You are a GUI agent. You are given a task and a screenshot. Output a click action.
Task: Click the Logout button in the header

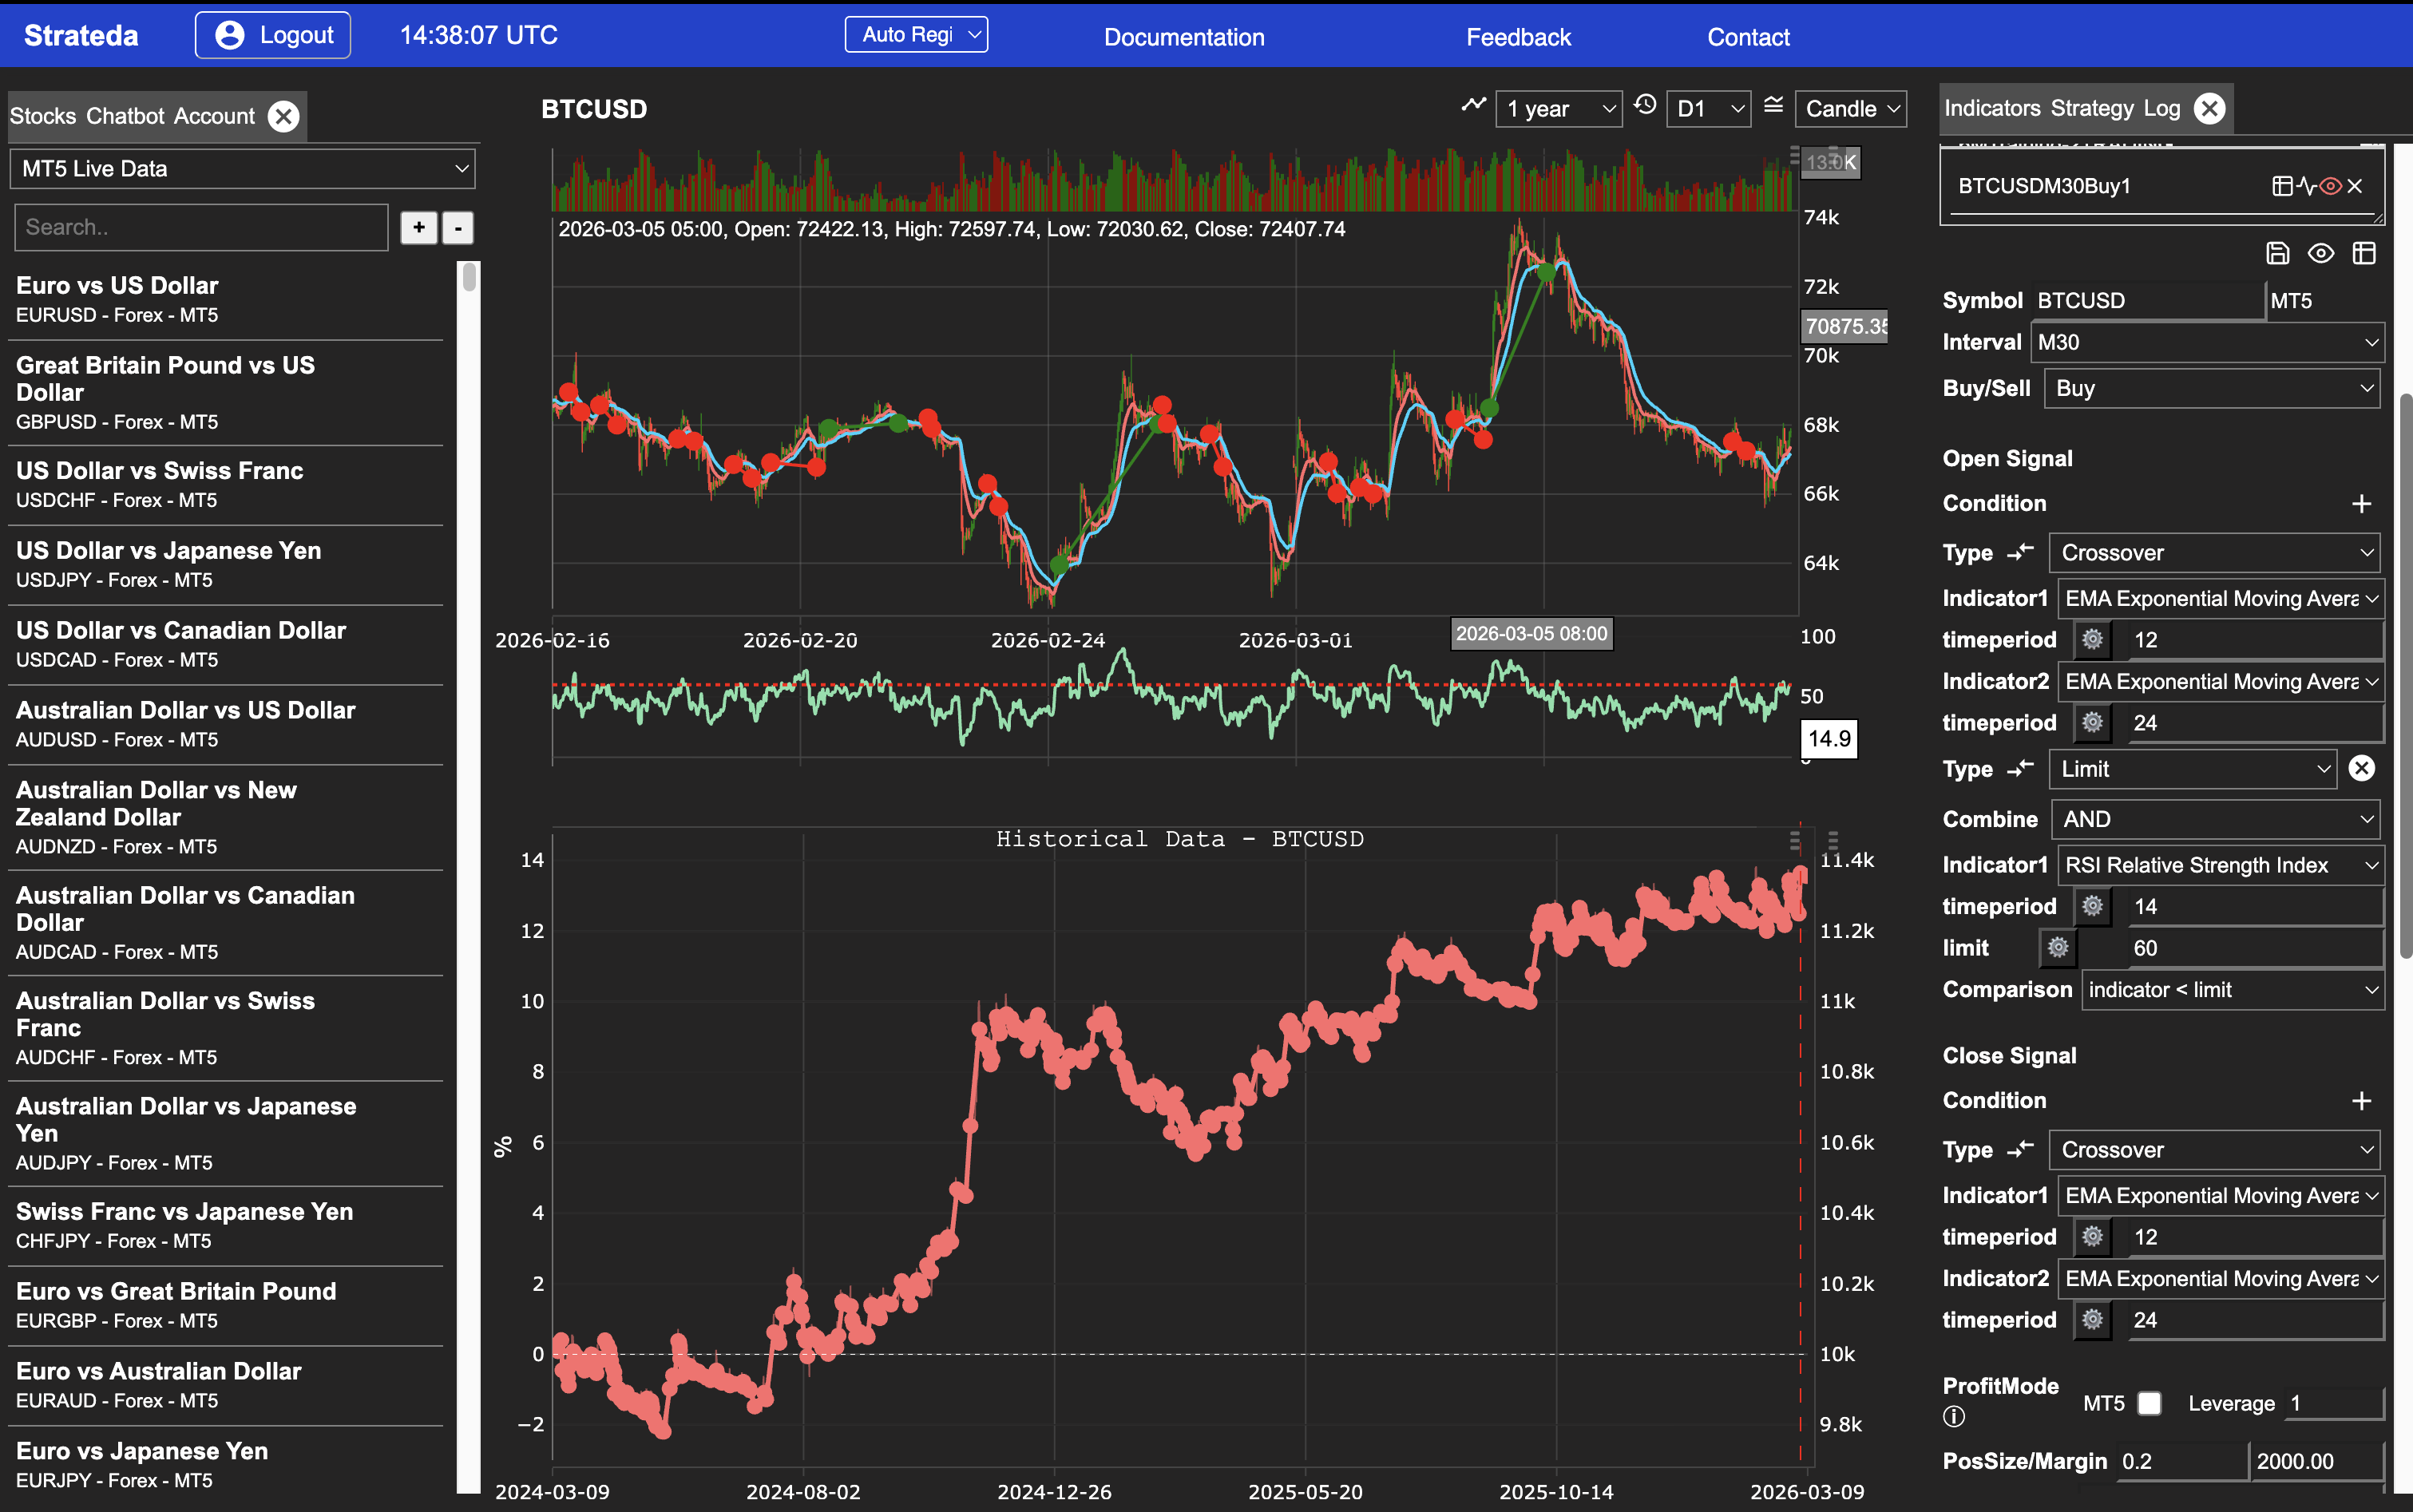(x=272, y=34)
